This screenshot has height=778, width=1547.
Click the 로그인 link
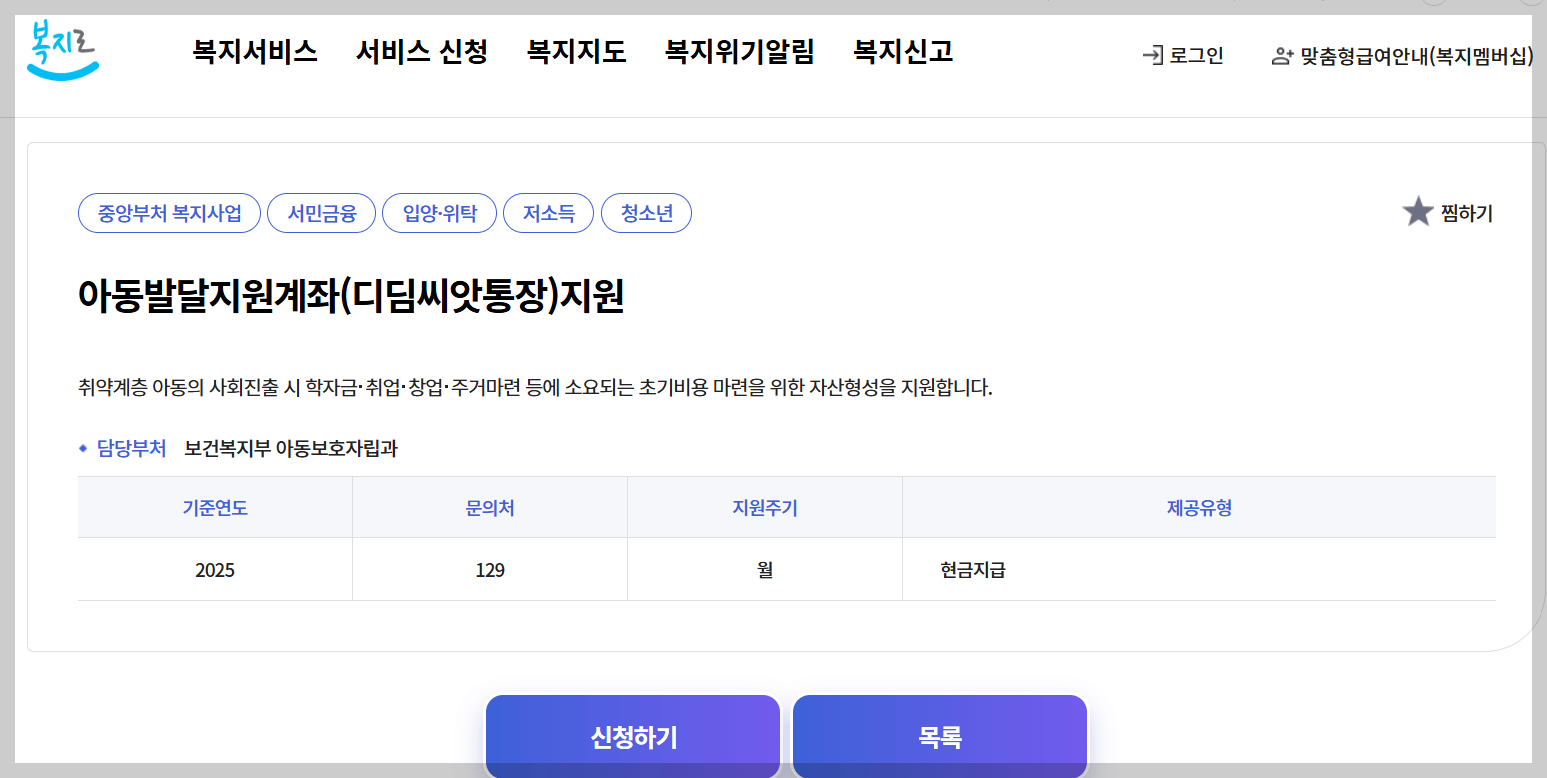pos(1194,56)
